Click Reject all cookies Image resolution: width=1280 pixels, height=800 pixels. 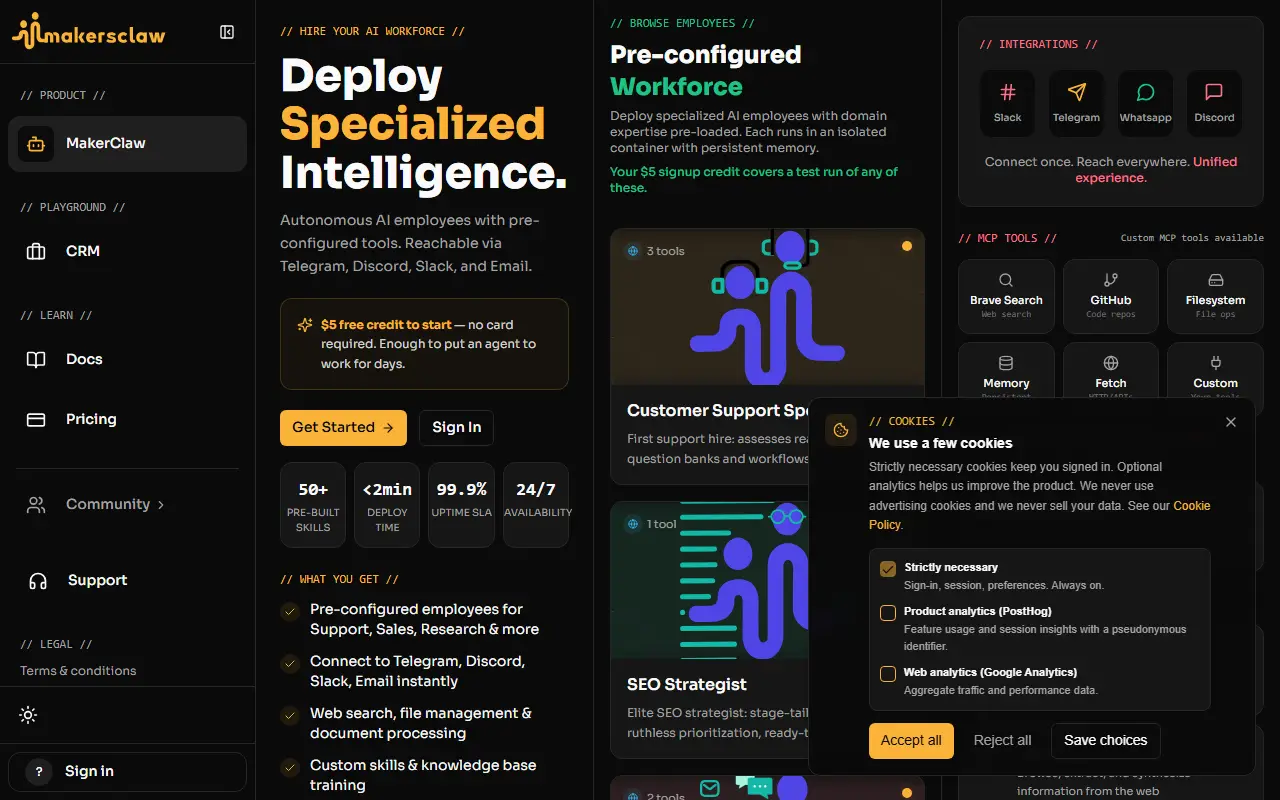(1002, 741)
